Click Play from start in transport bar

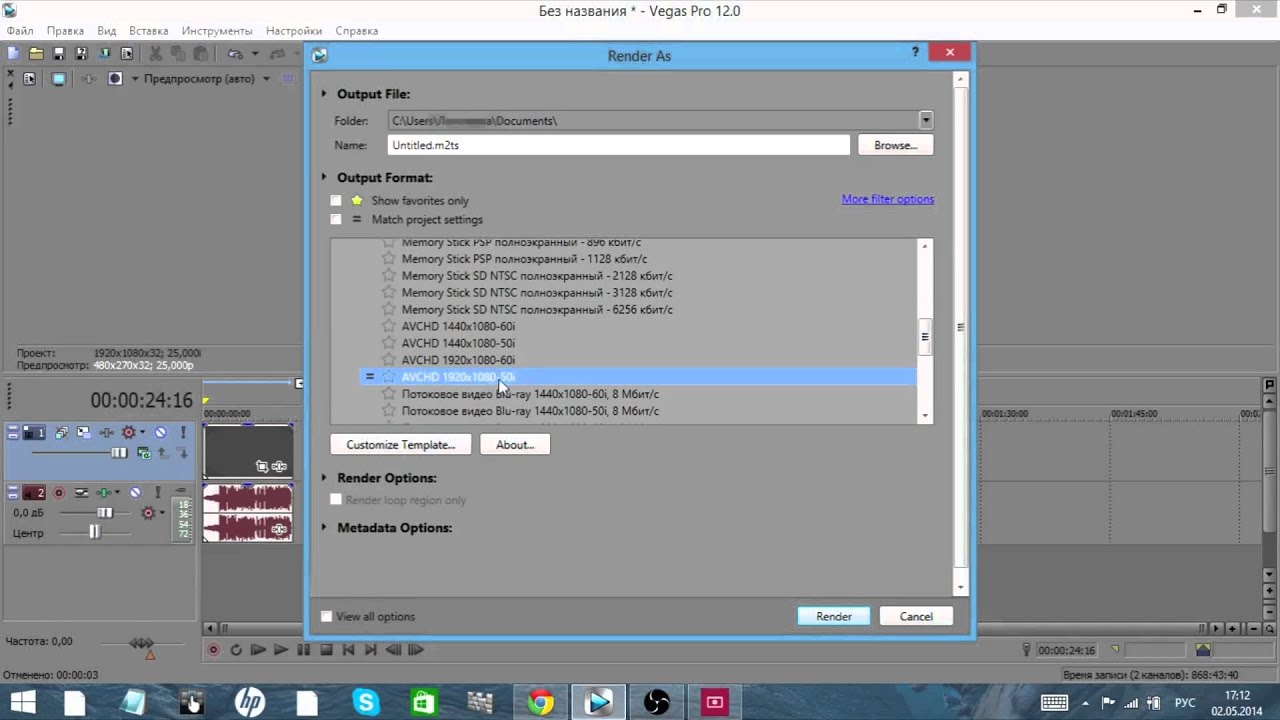(258, 650)
